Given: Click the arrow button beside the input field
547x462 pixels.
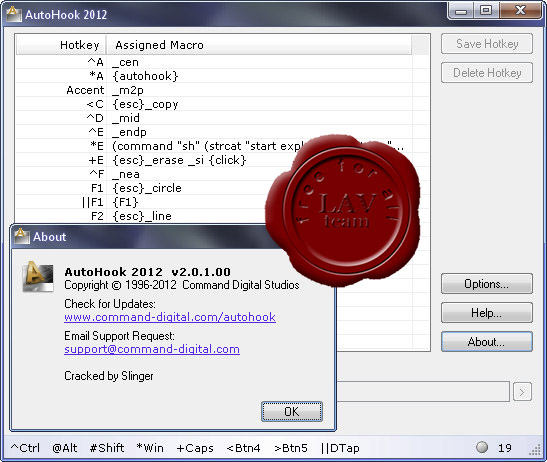Looking at the screenshot, I should click(x=522, y=392).
